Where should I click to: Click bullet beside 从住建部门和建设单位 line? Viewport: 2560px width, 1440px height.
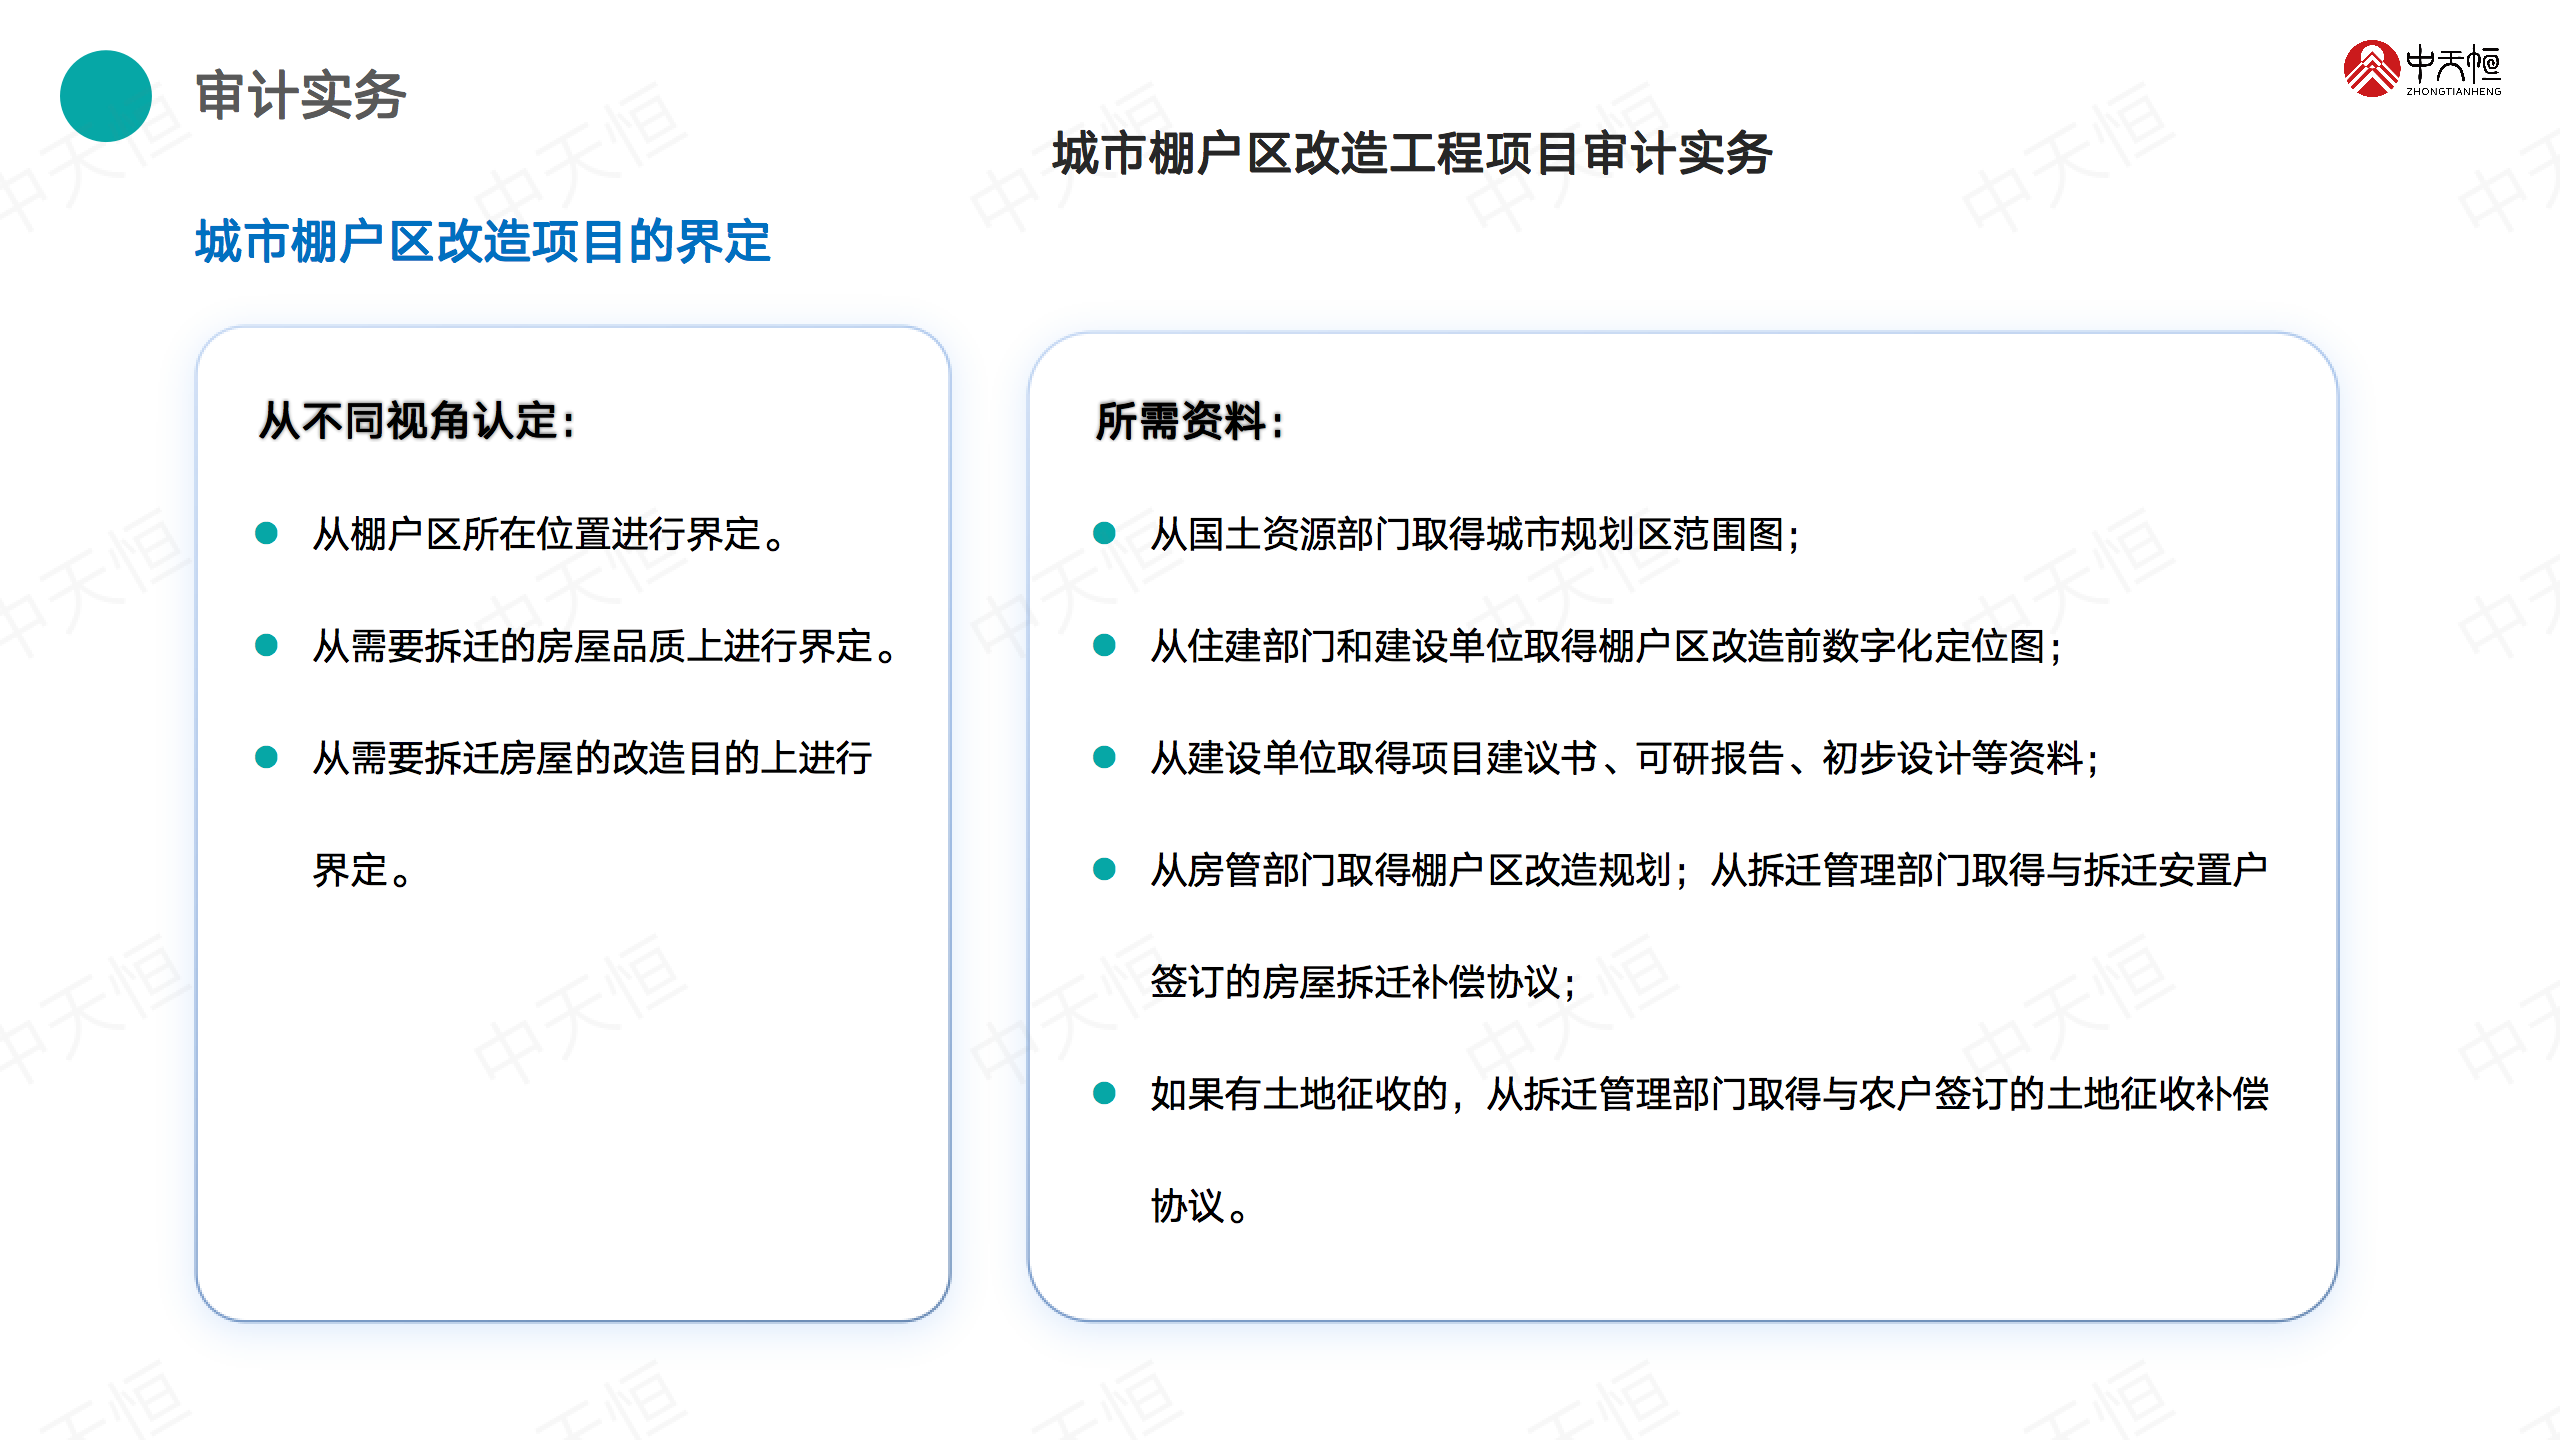click(x=1104, y=645)
